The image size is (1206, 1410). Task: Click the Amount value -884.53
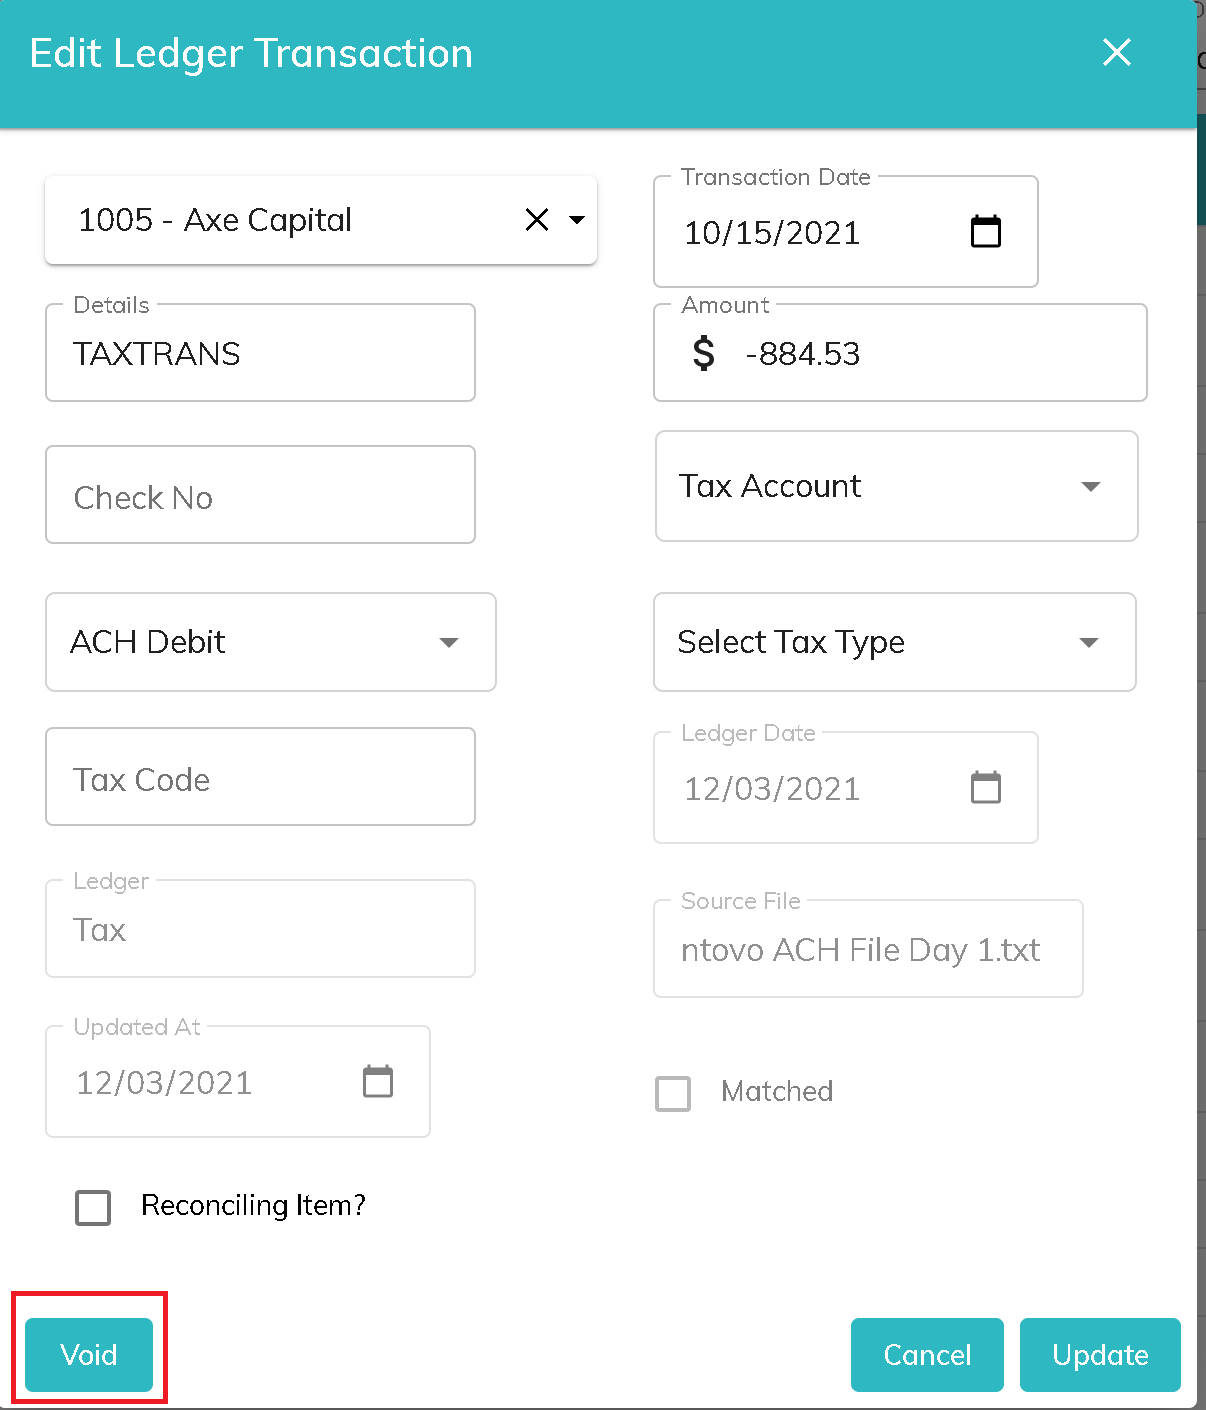[803, 354]
